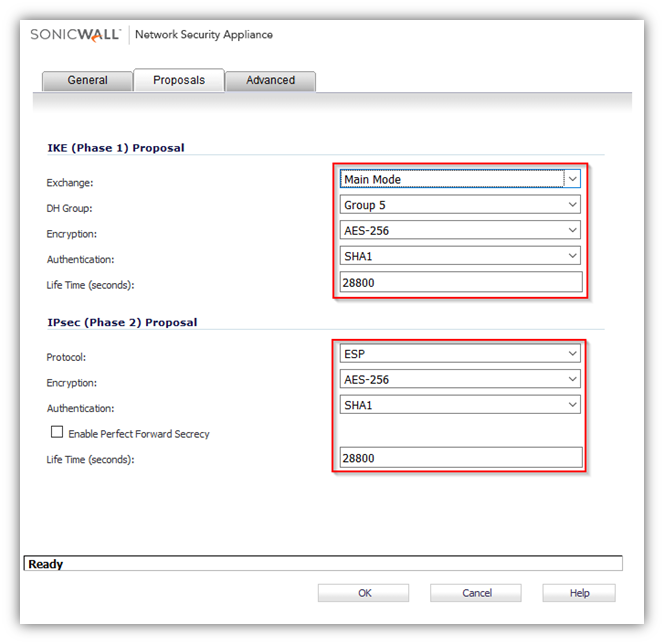Screen dimensions: 664x644
Task: Expand Phase 1 Authentication dropdown
Action: tap(459, 257)
